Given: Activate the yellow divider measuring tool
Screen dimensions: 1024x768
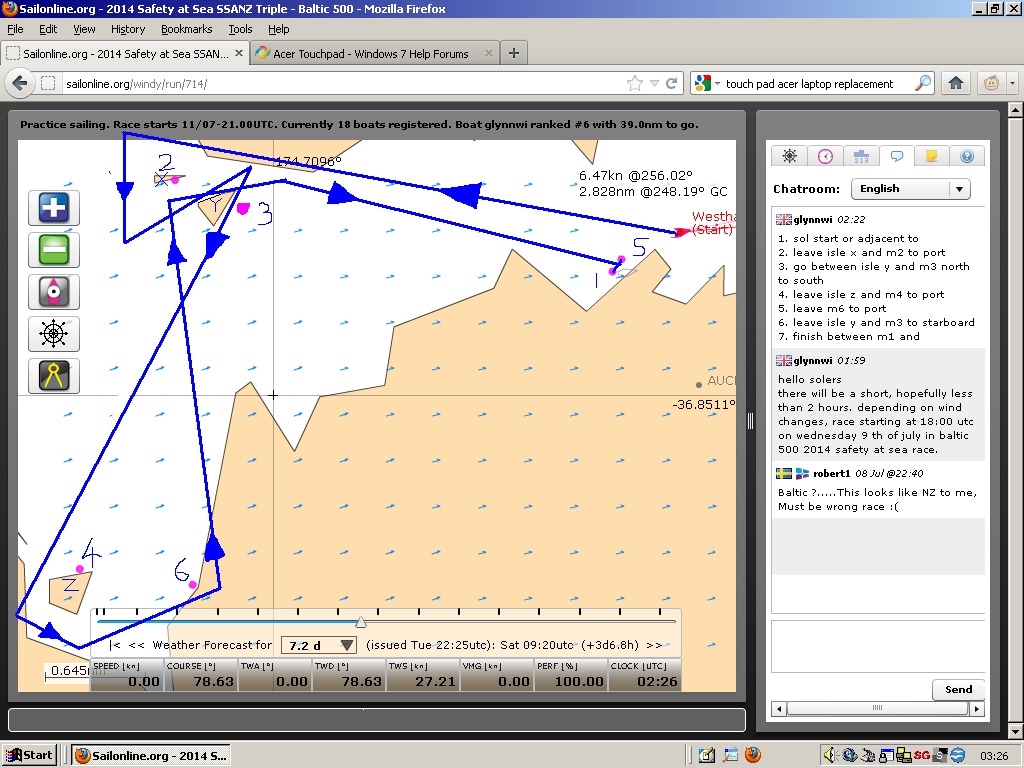Looking at the screenshot, I should click(x=54, y=376).
